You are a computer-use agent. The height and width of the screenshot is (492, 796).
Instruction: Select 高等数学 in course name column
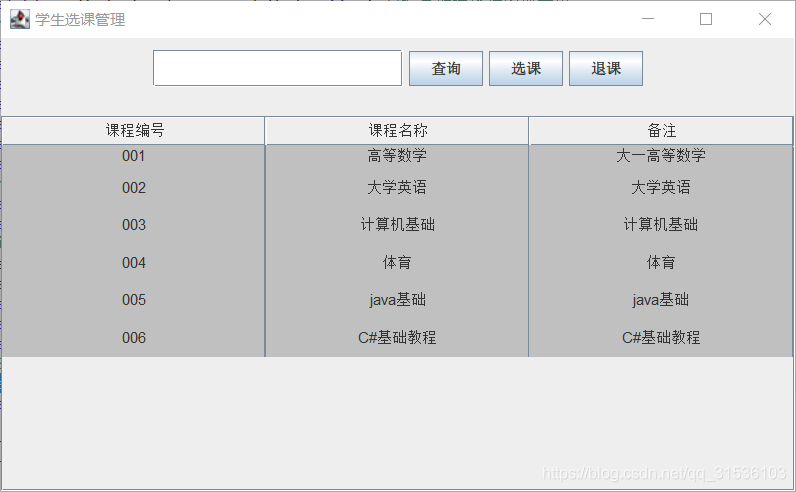[397, 155]
